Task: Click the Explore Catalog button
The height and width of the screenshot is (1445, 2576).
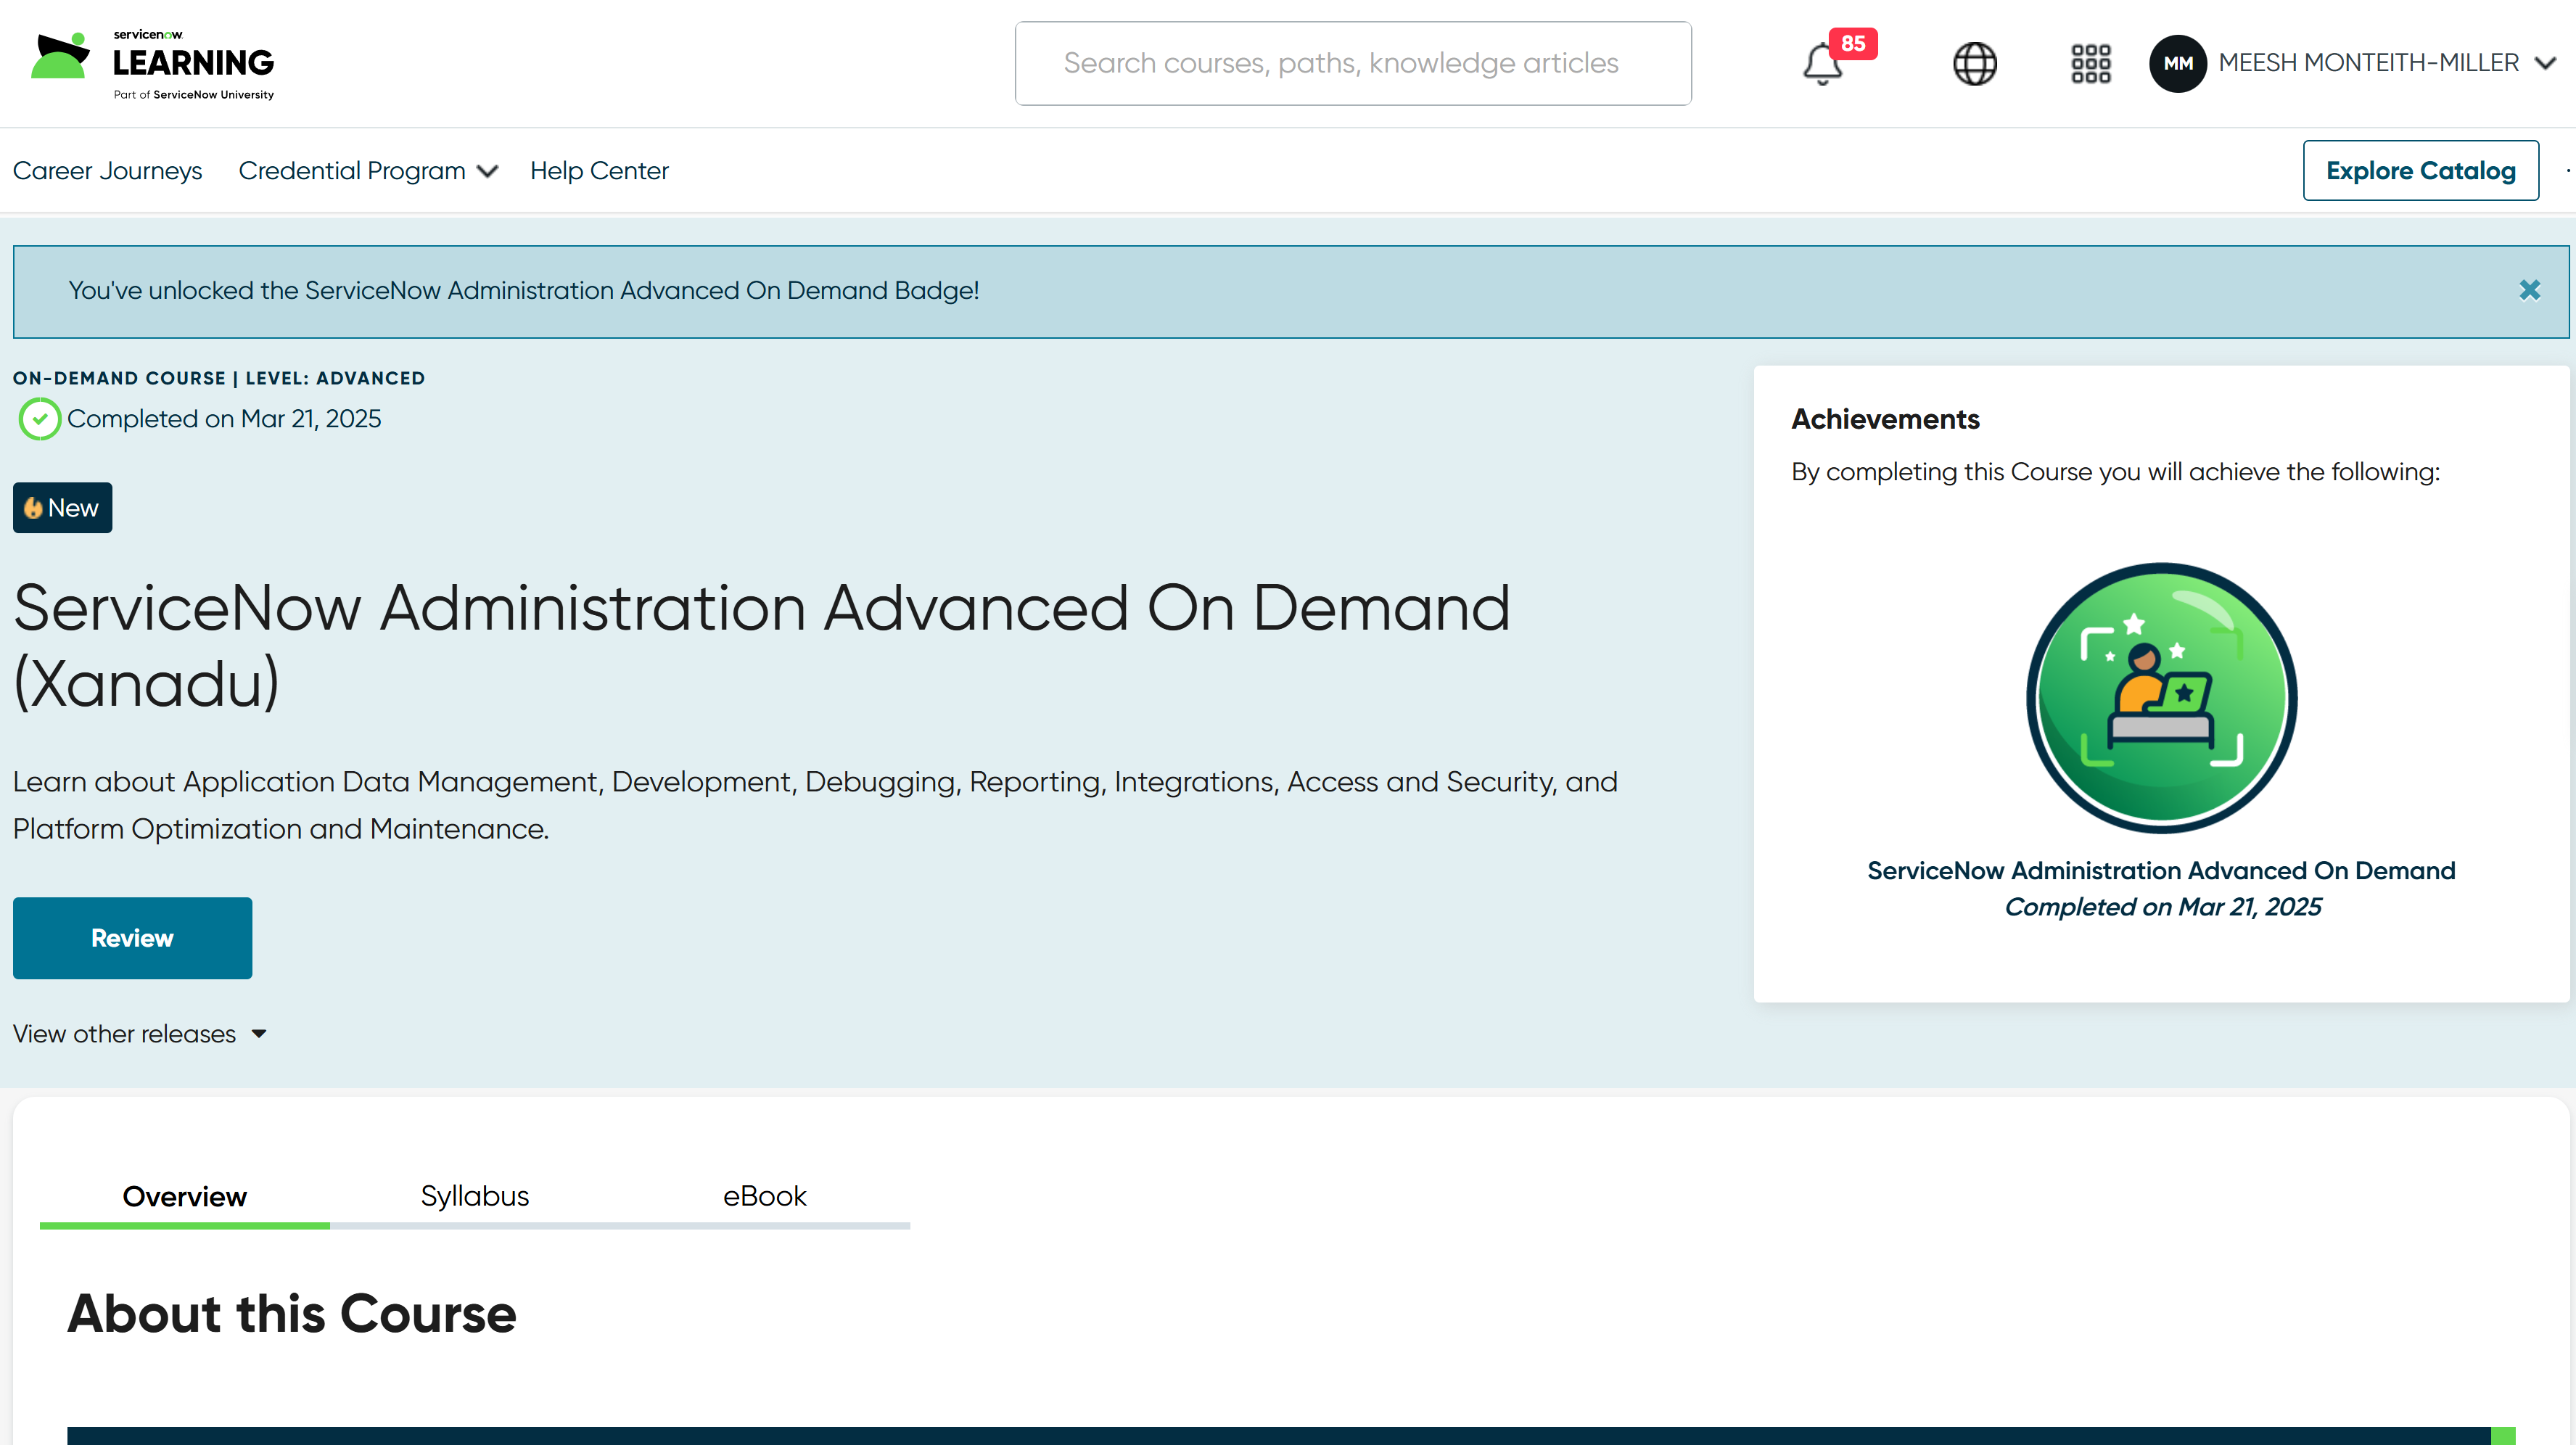Action: click(2420, 171)
